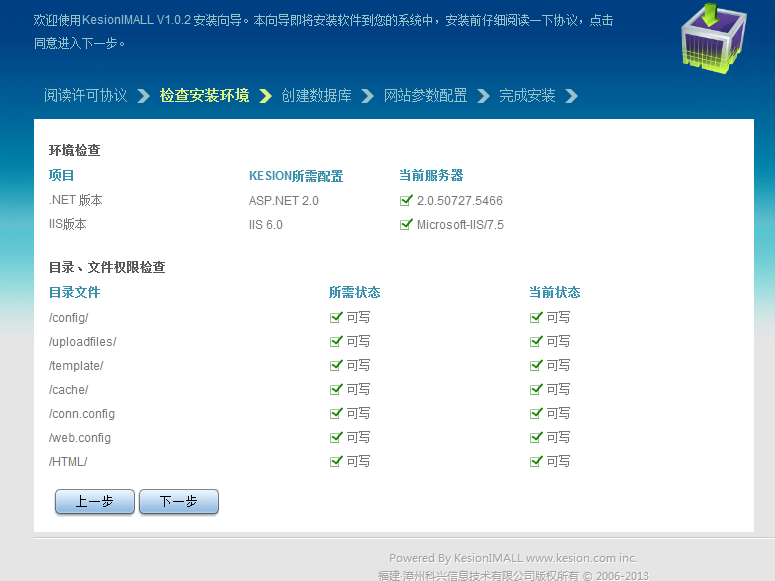The width and height of the screenshot is (775, 581).
Task: Click current-status check icon for /web.config
Action: coord(536,438)
